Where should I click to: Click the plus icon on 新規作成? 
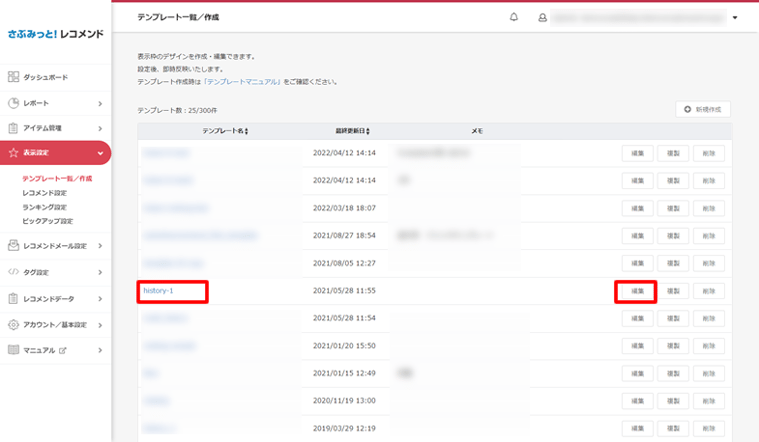coord(687,109)
